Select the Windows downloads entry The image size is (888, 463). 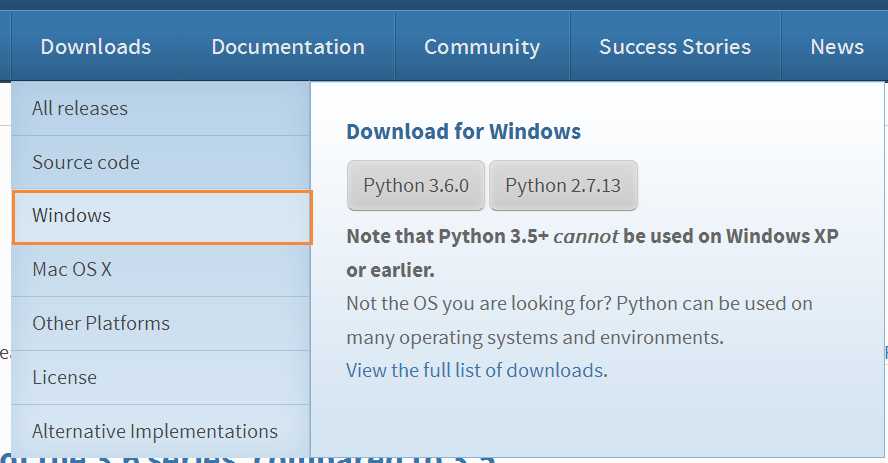tap(162, 217)
